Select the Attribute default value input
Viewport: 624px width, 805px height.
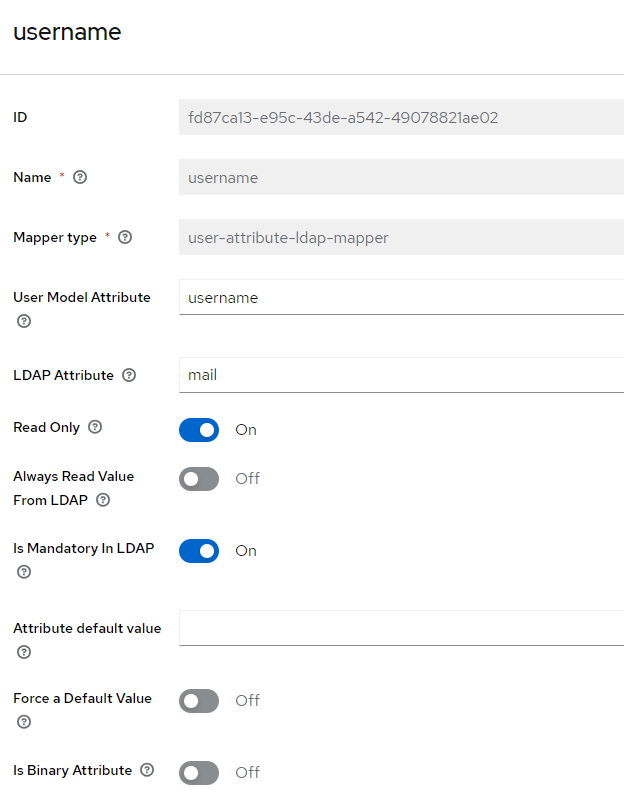pyautogui.click(x=402, y=628)
